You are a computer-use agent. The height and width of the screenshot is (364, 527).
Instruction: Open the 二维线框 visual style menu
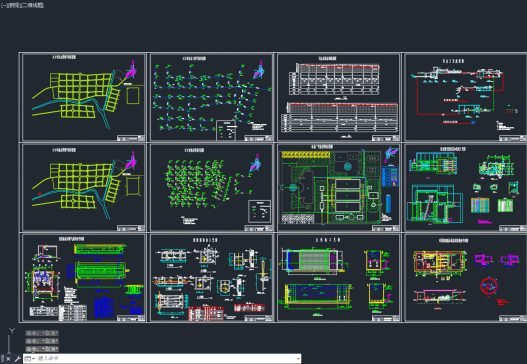33,5
